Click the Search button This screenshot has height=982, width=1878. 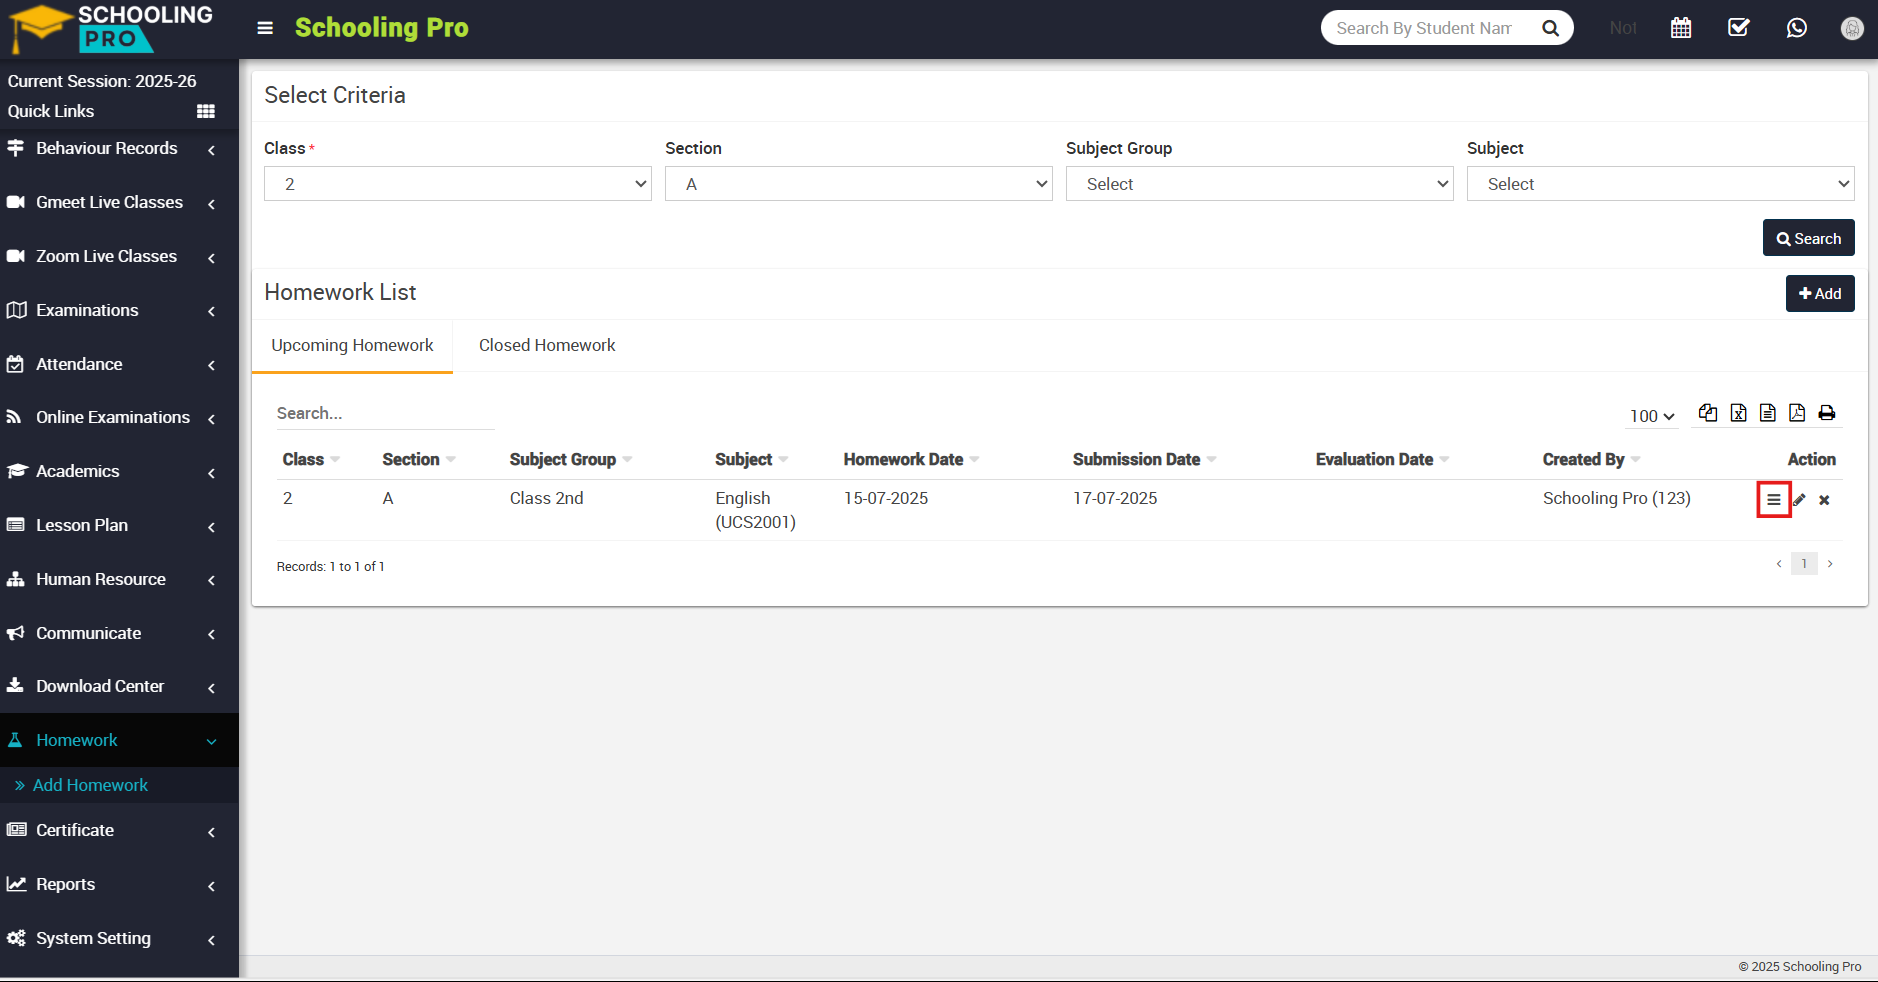point(1808,238)
